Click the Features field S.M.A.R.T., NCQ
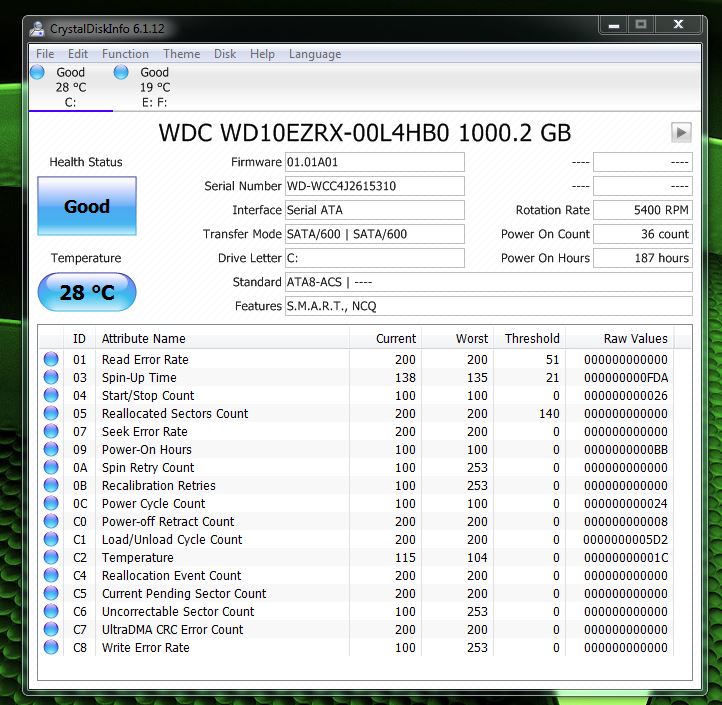This screenshot has width=722, height=705. pyautogui.click(x=489, y=306)
